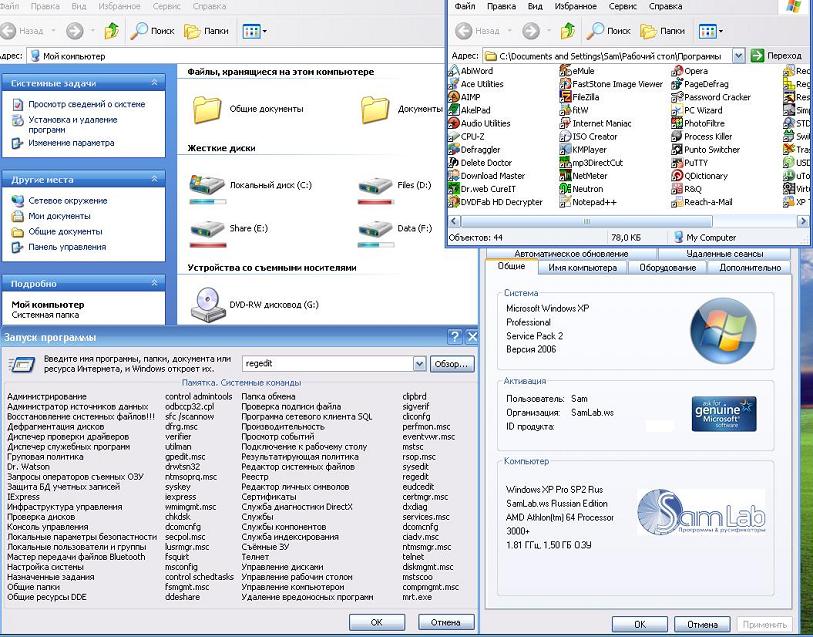Viewport: 813px width, 637px height.
Task: Click right scroll arrow in Программы window
Action: coord(803,221)
